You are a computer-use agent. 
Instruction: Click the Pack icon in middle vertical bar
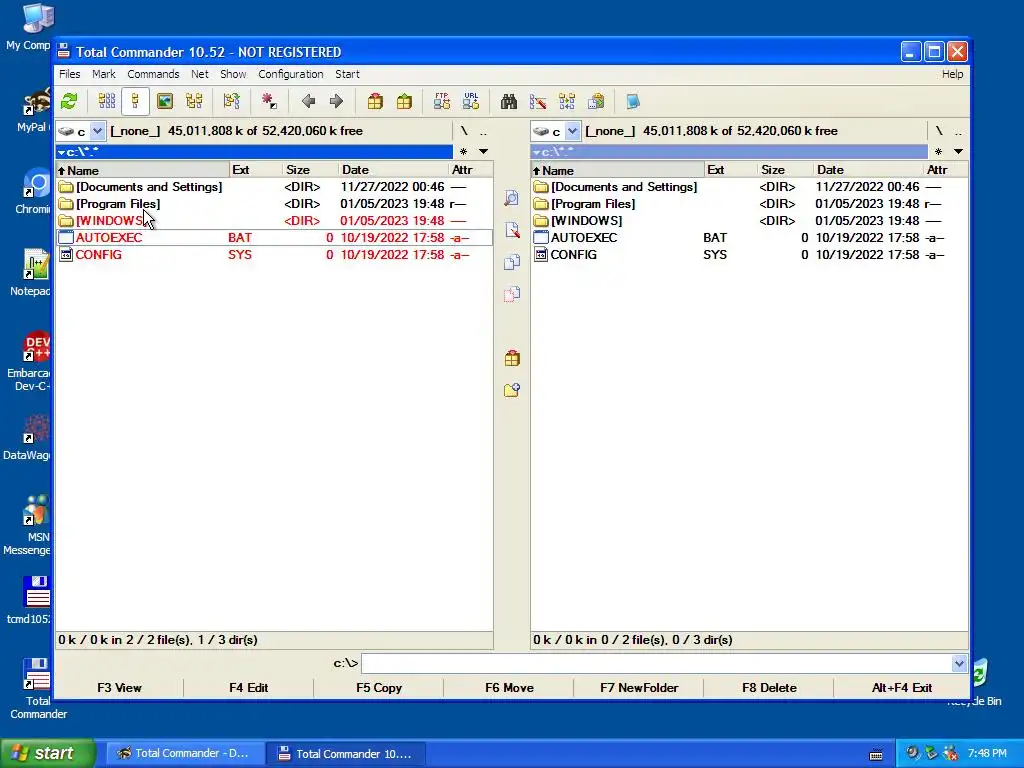511,358
